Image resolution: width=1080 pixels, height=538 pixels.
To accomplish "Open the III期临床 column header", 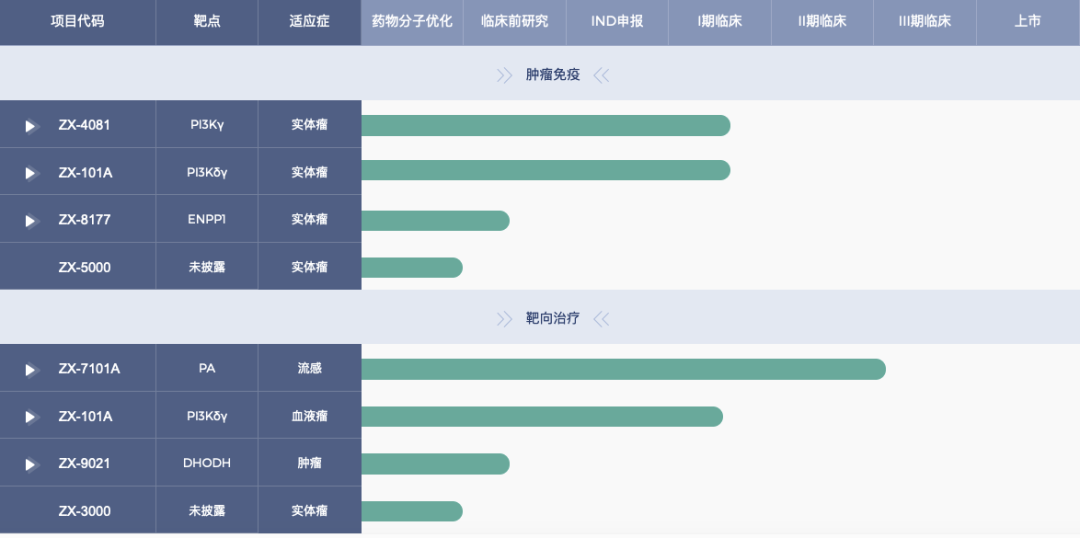I will 924,21.
